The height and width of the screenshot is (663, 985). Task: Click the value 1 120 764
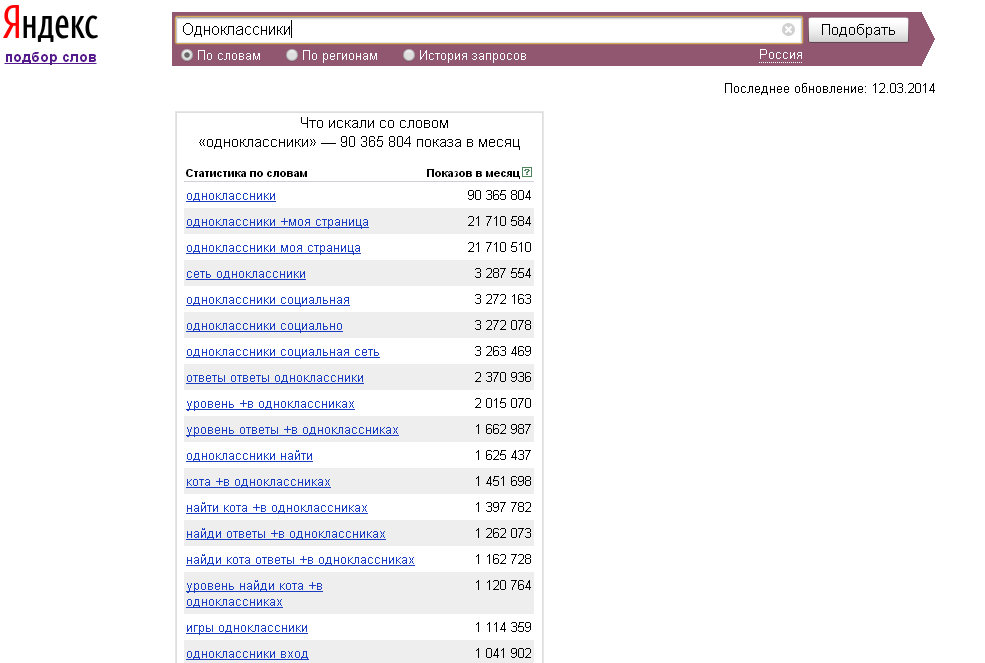click(503, 585)
